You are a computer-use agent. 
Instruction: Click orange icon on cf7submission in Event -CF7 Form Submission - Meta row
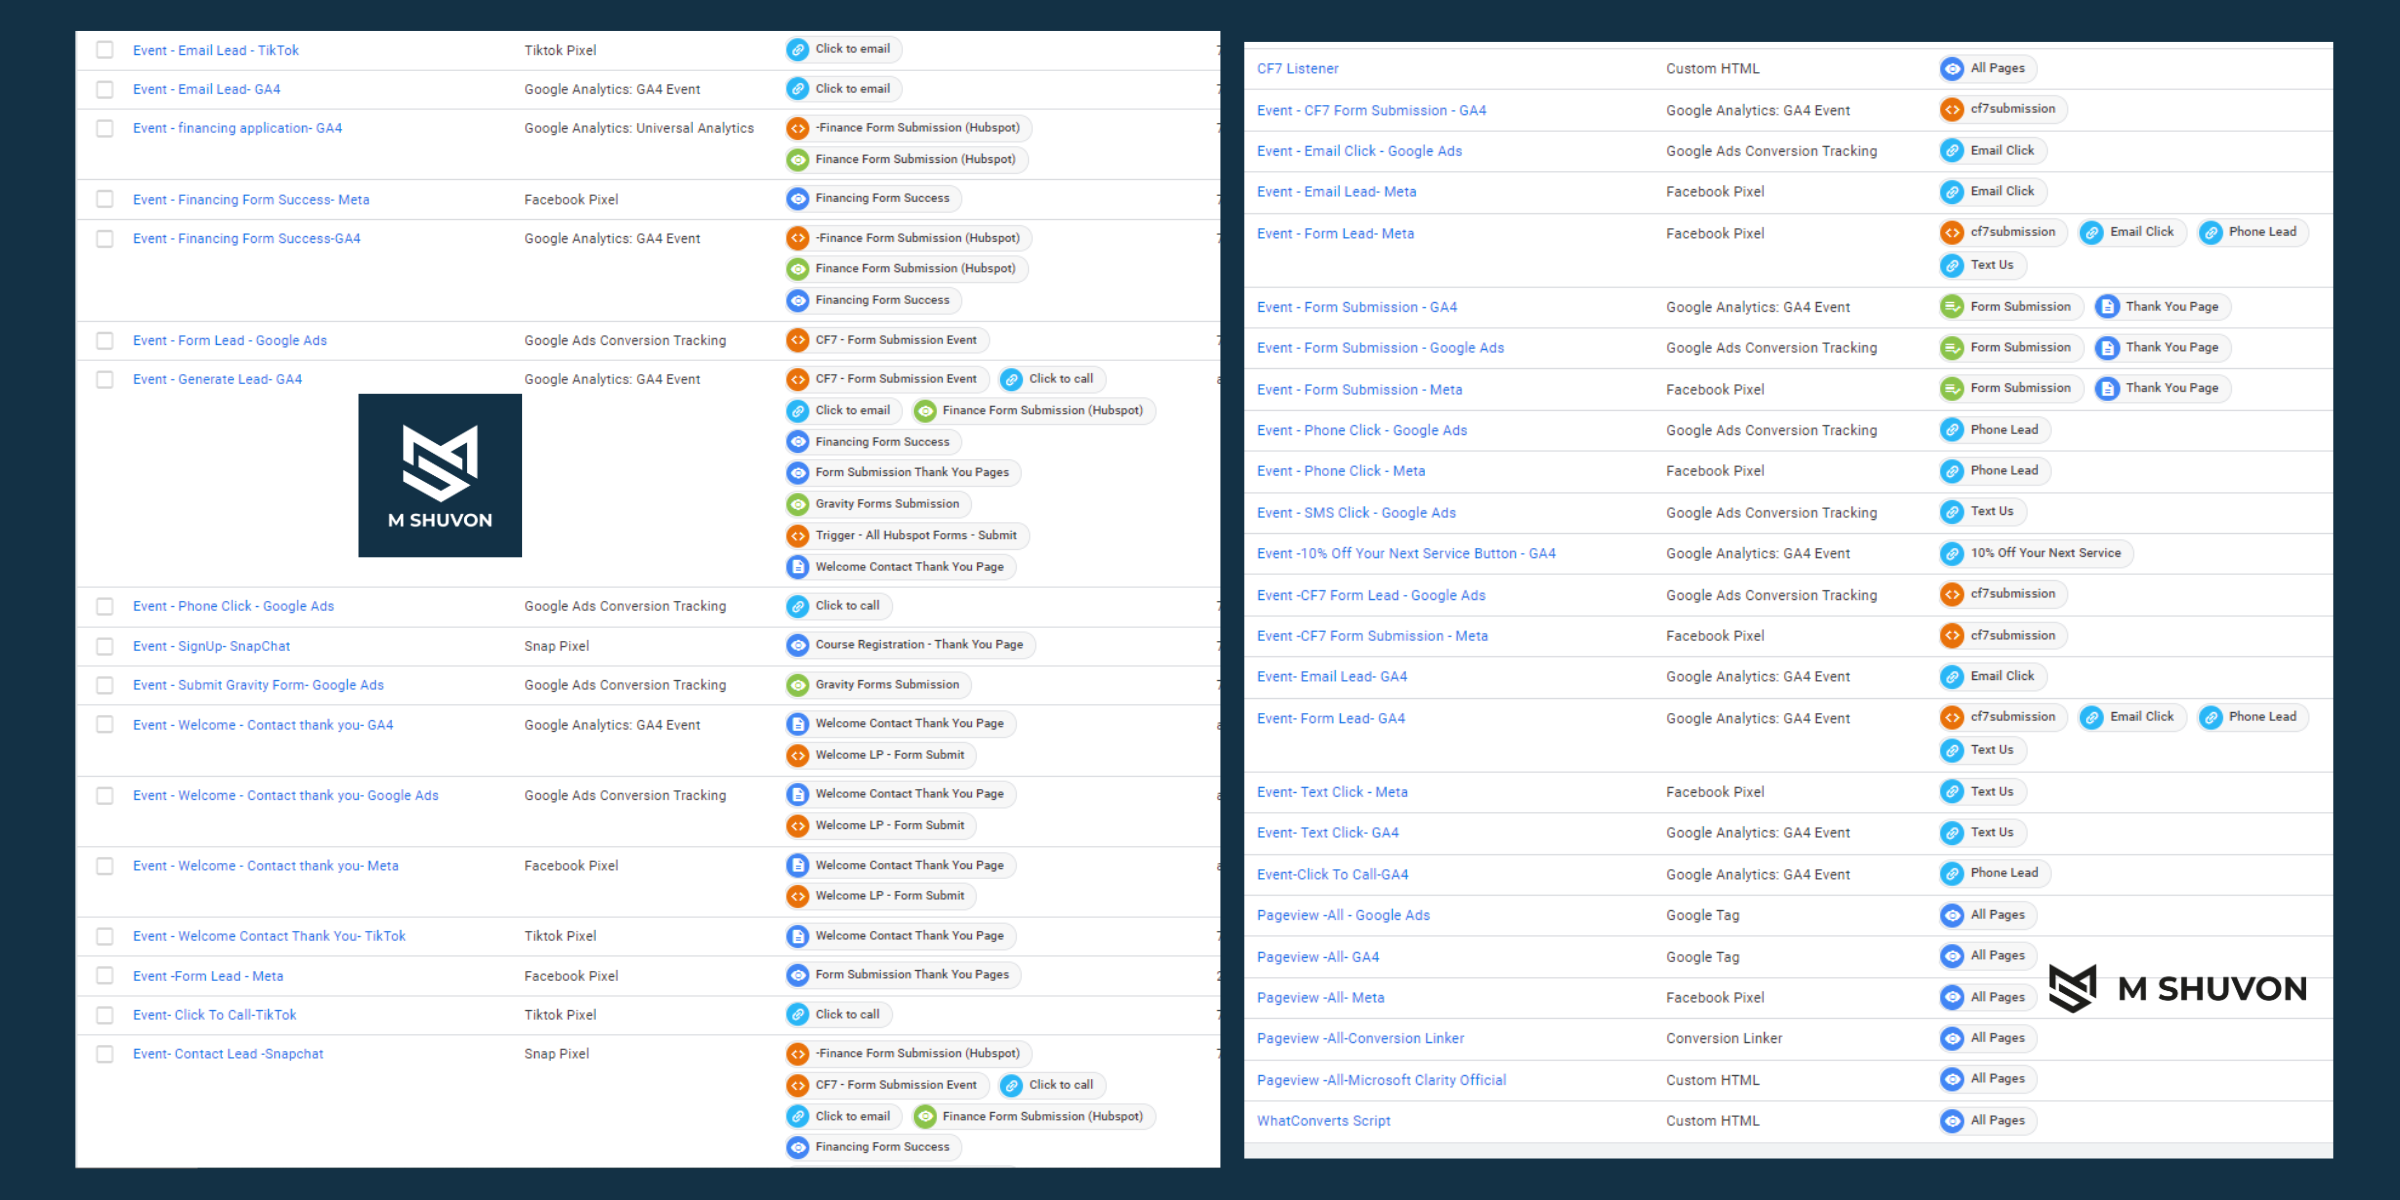tap(1952, 636)
